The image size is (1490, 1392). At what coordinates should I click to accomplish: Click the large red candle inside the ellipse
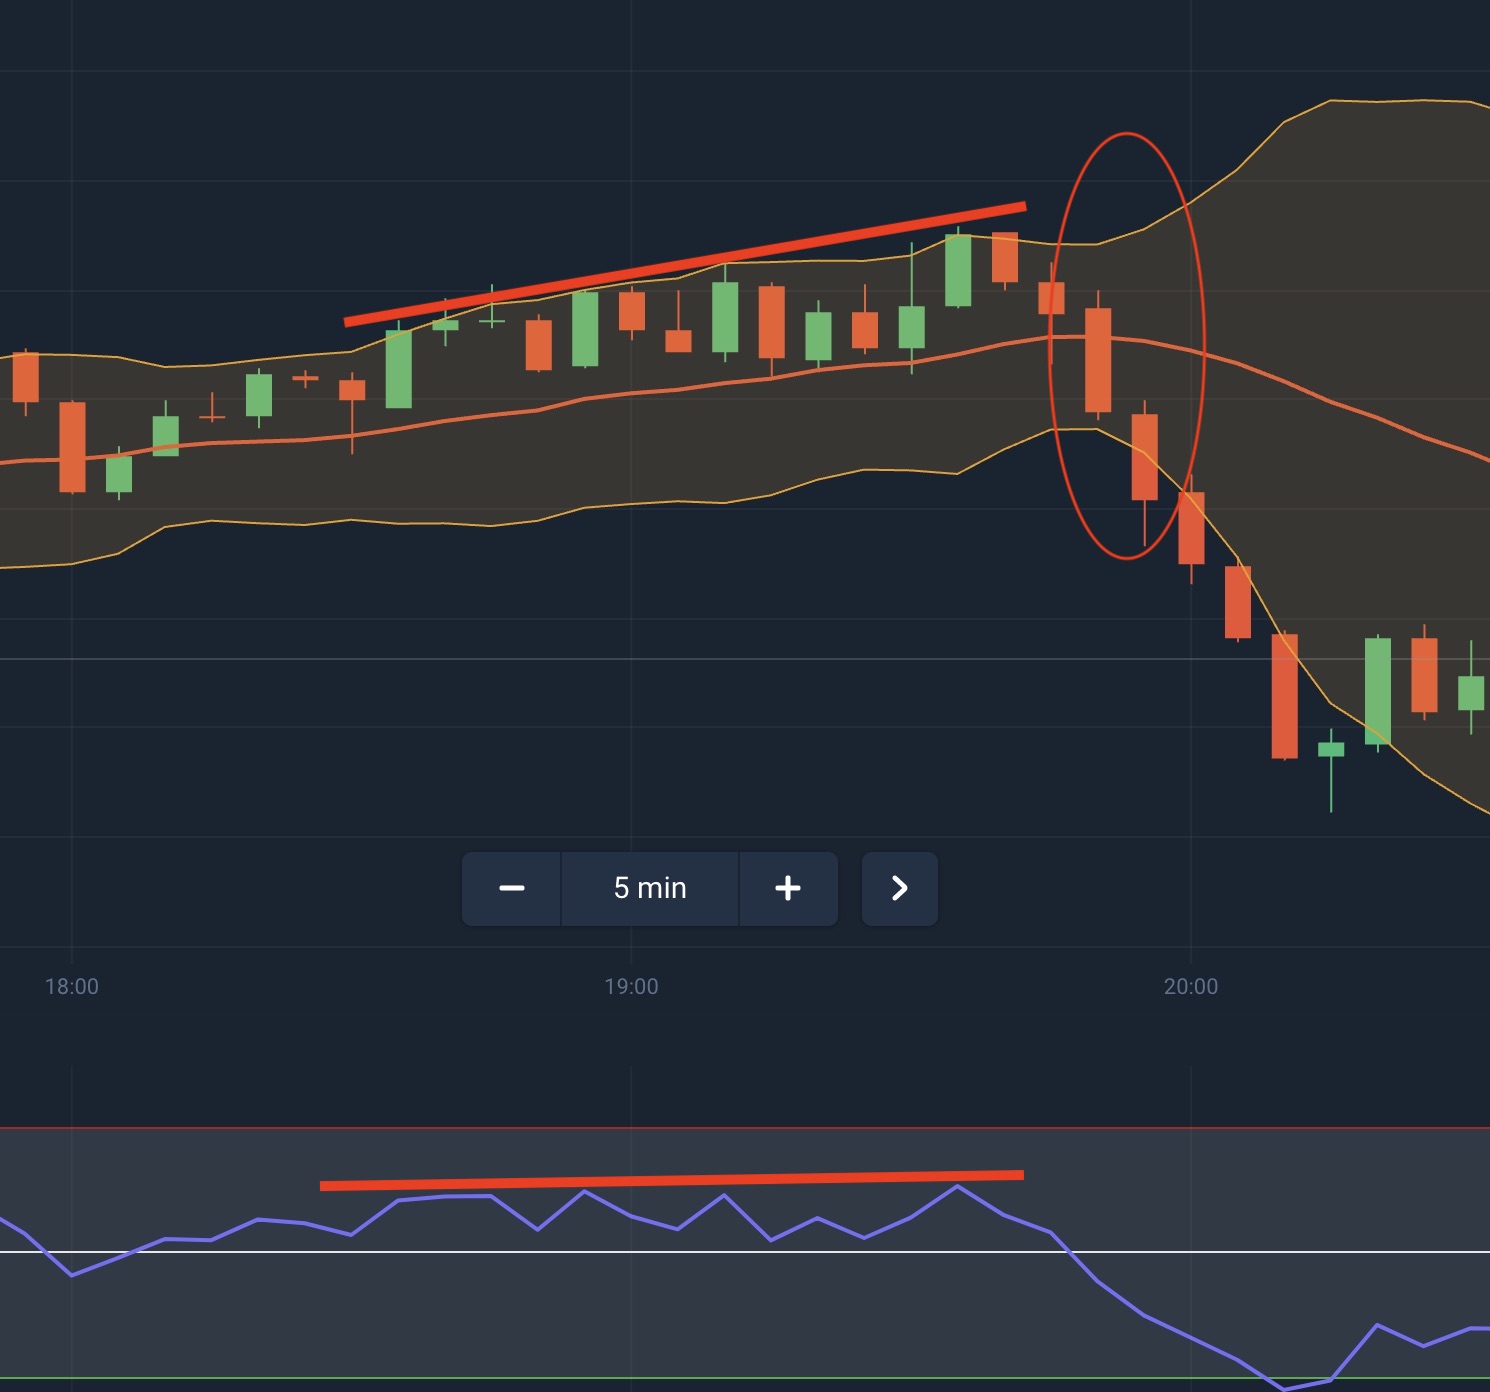[x=1098, y=360]
